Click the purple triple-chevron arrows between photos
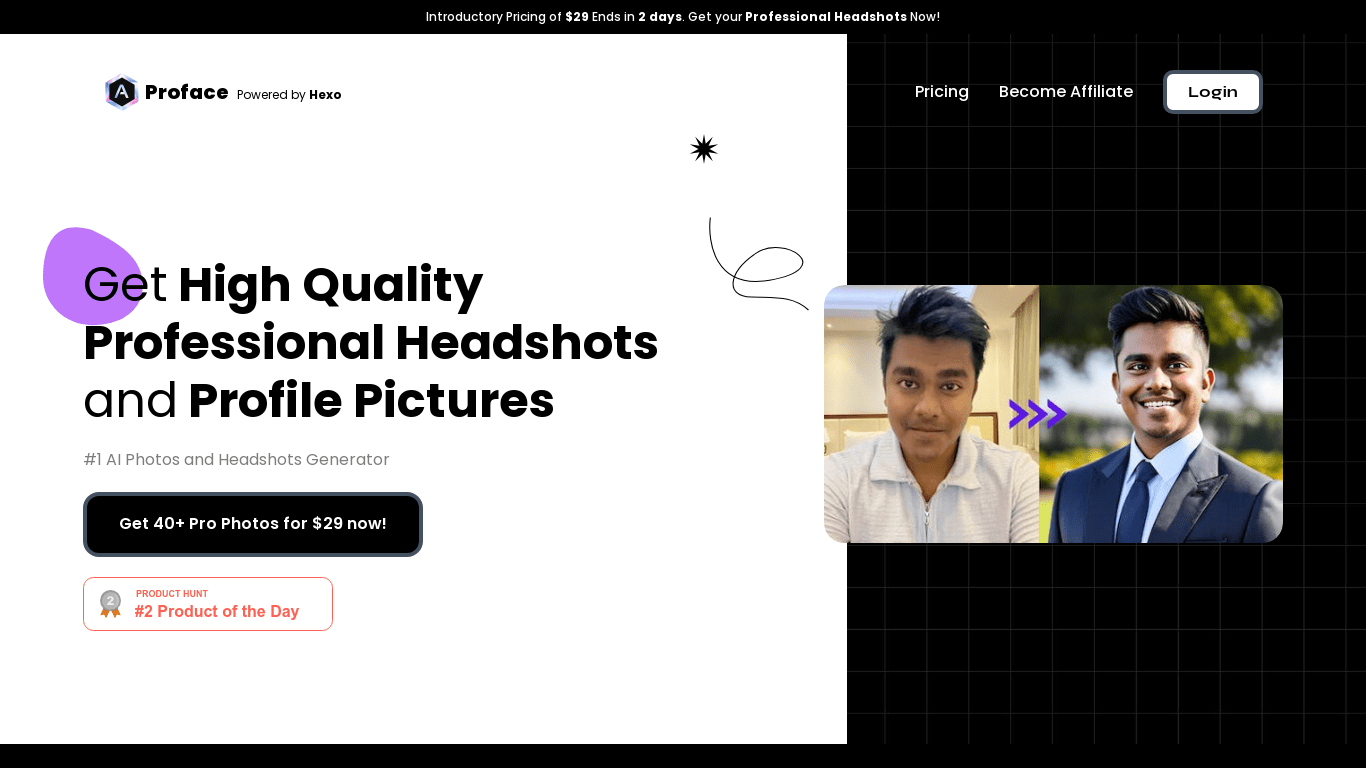 1037,414
